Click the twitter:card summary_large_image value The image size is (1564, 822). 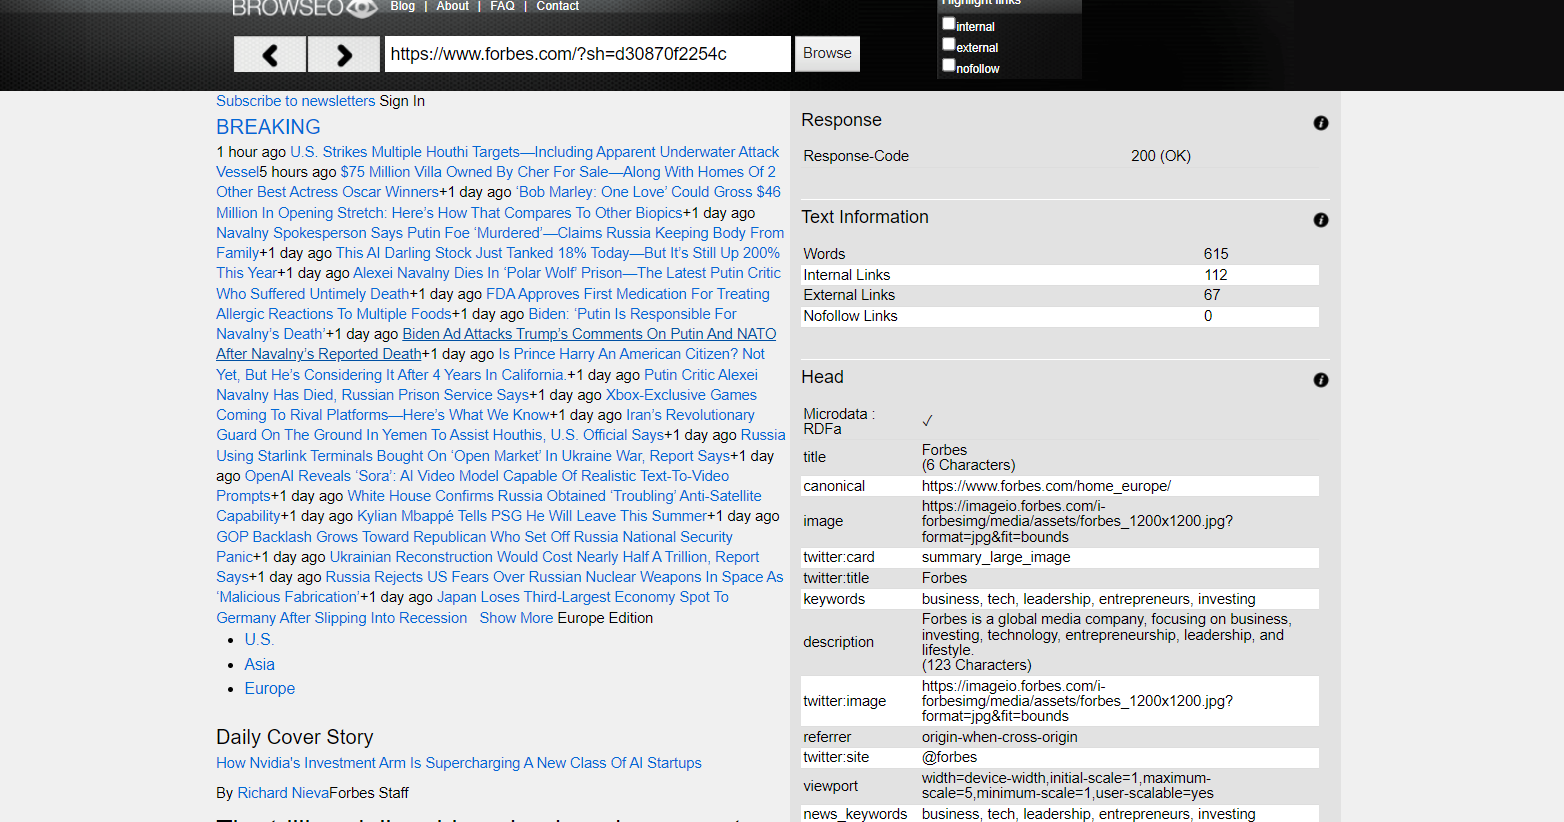coord(996,557)
